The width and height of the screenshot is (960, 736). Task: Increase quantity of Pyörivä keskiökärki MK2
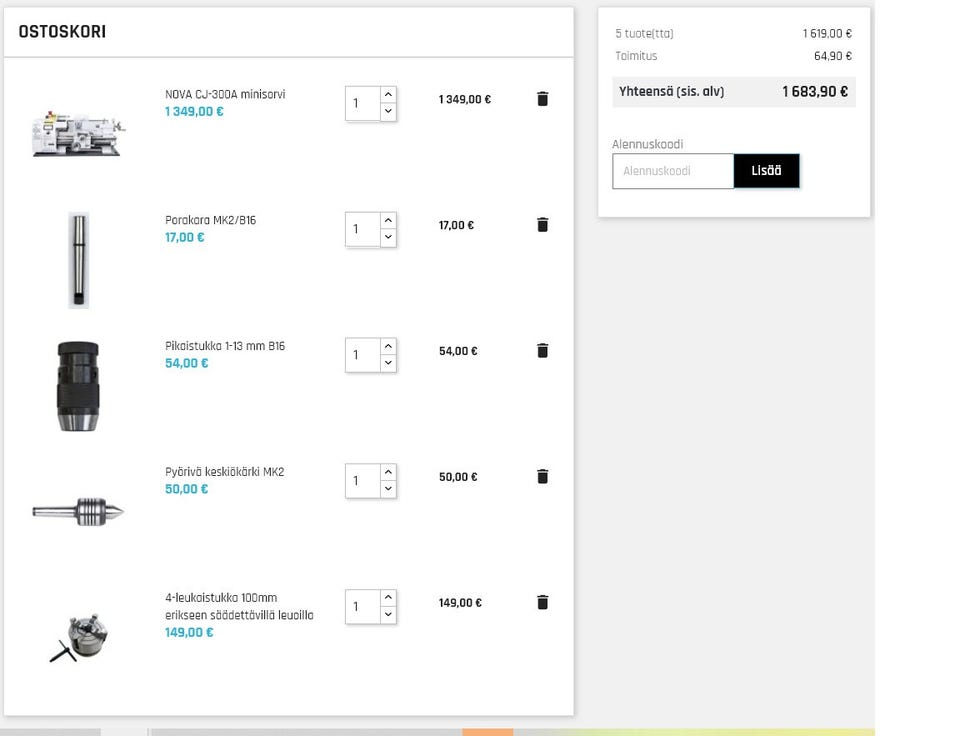click(388, 472)
